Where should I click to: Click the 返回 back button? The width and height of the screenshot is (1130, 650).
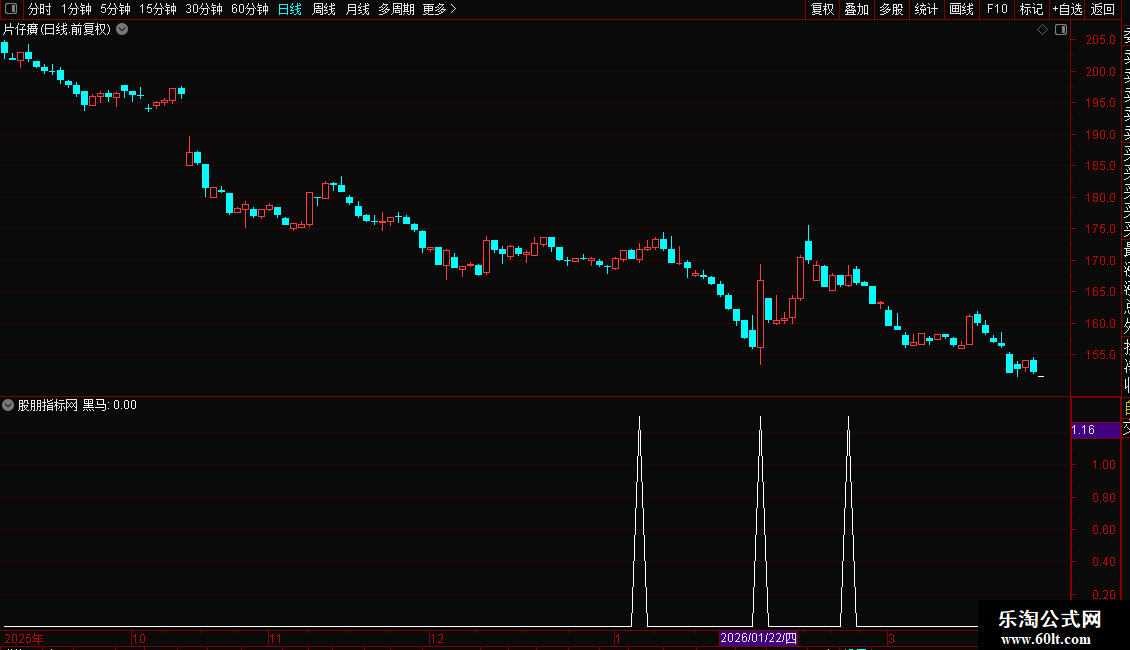[x=1103, y=9]
